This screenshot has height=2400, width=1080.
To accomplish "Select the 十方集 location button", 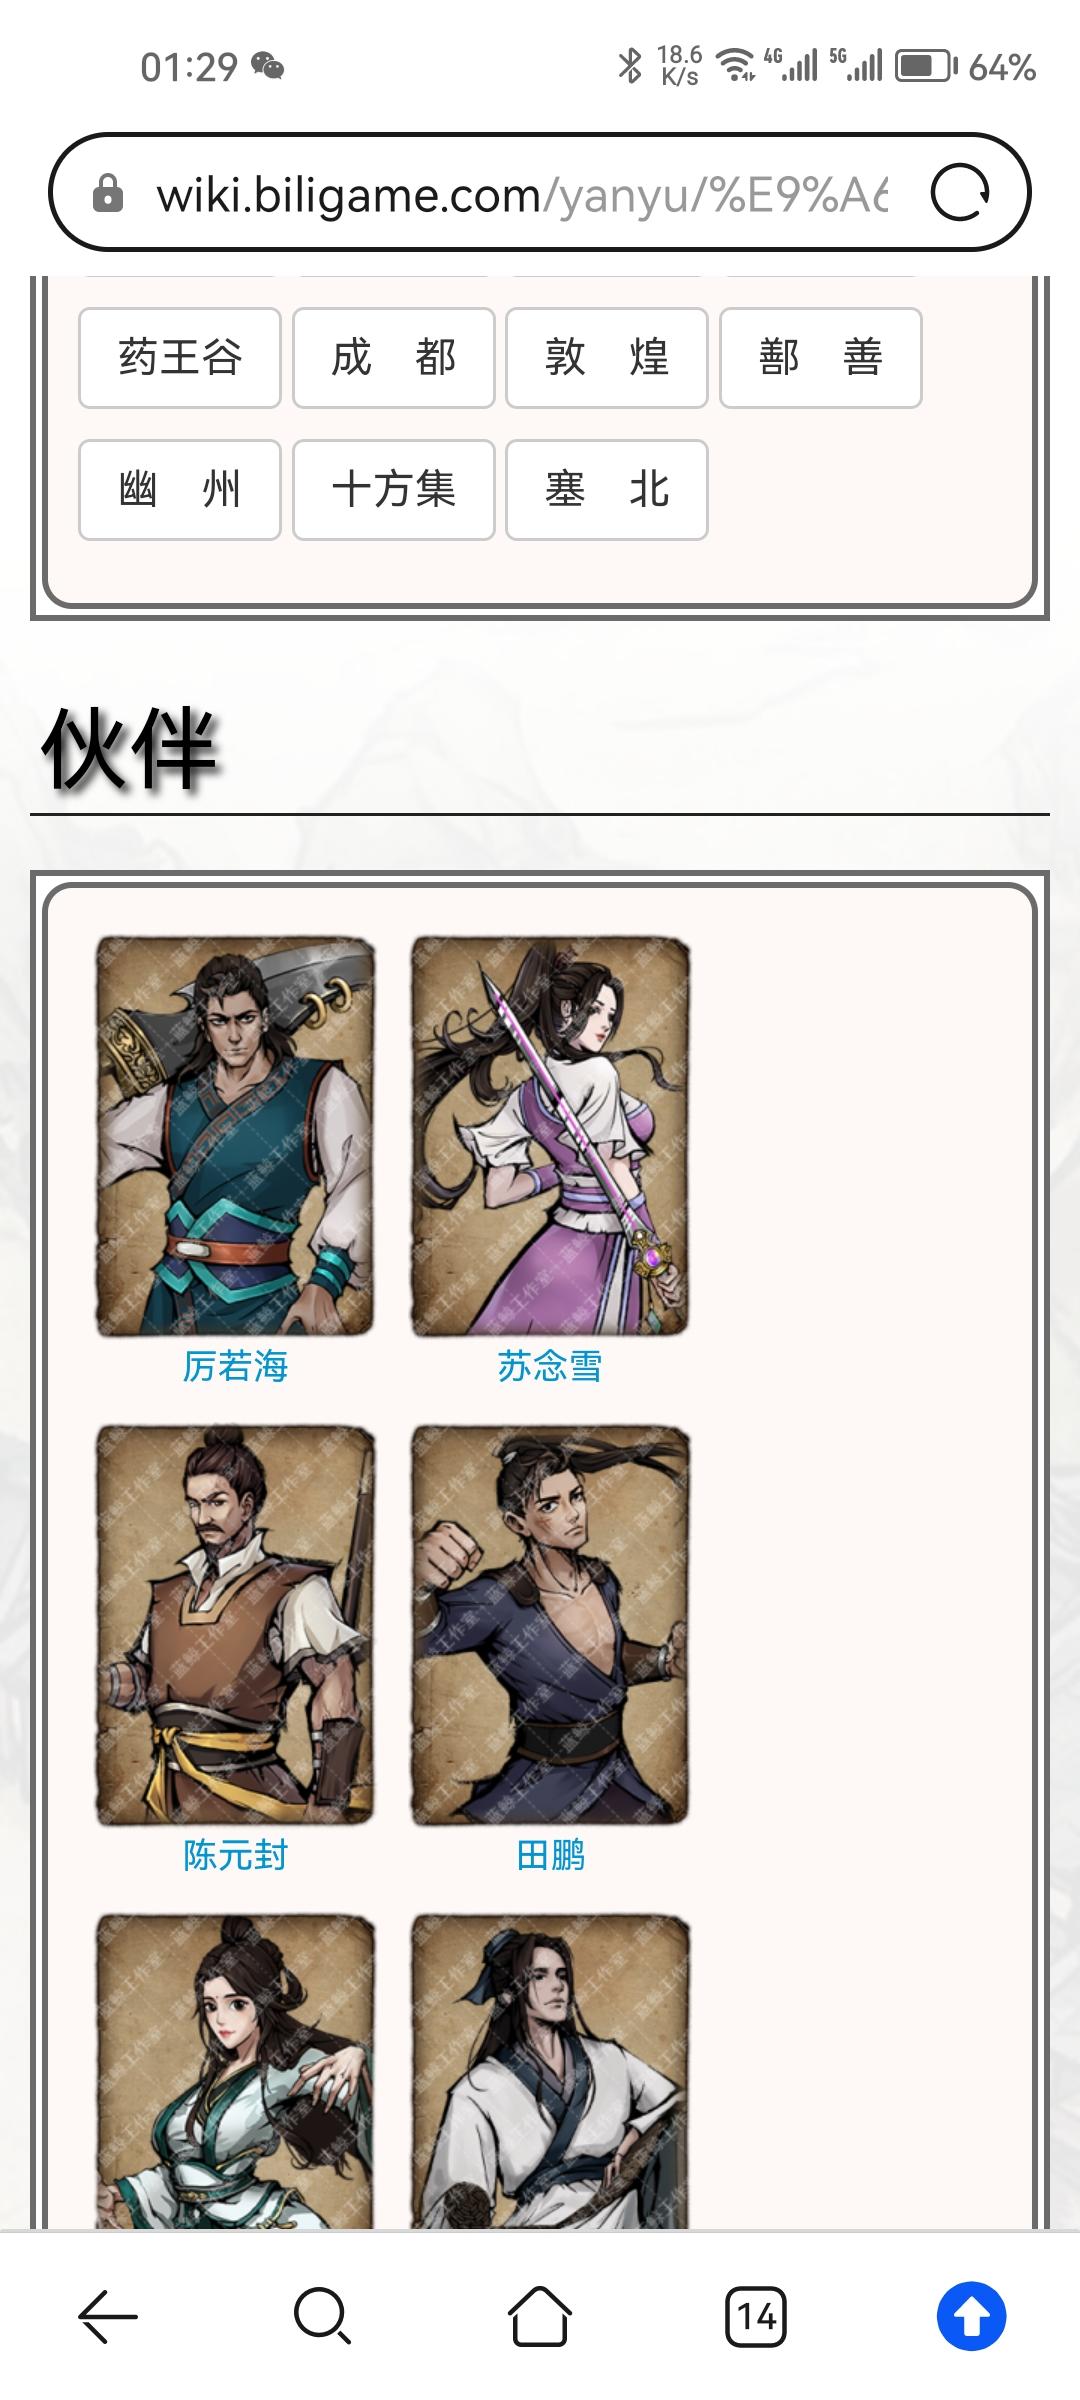I will [394, 490].
